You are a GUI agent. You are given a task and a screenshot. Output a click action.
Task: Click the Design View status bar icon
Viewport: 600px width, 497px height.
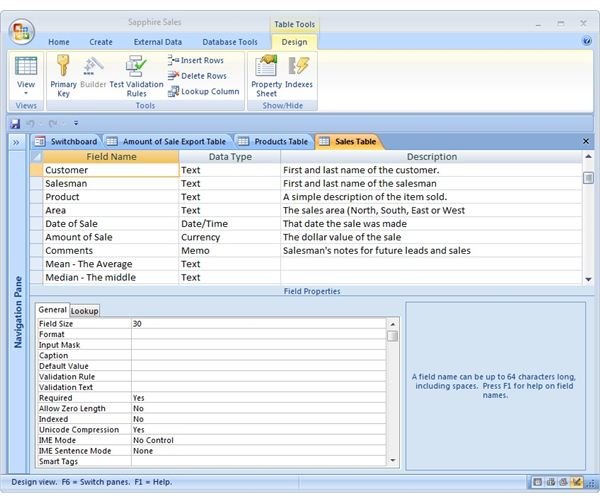[576, 482]
